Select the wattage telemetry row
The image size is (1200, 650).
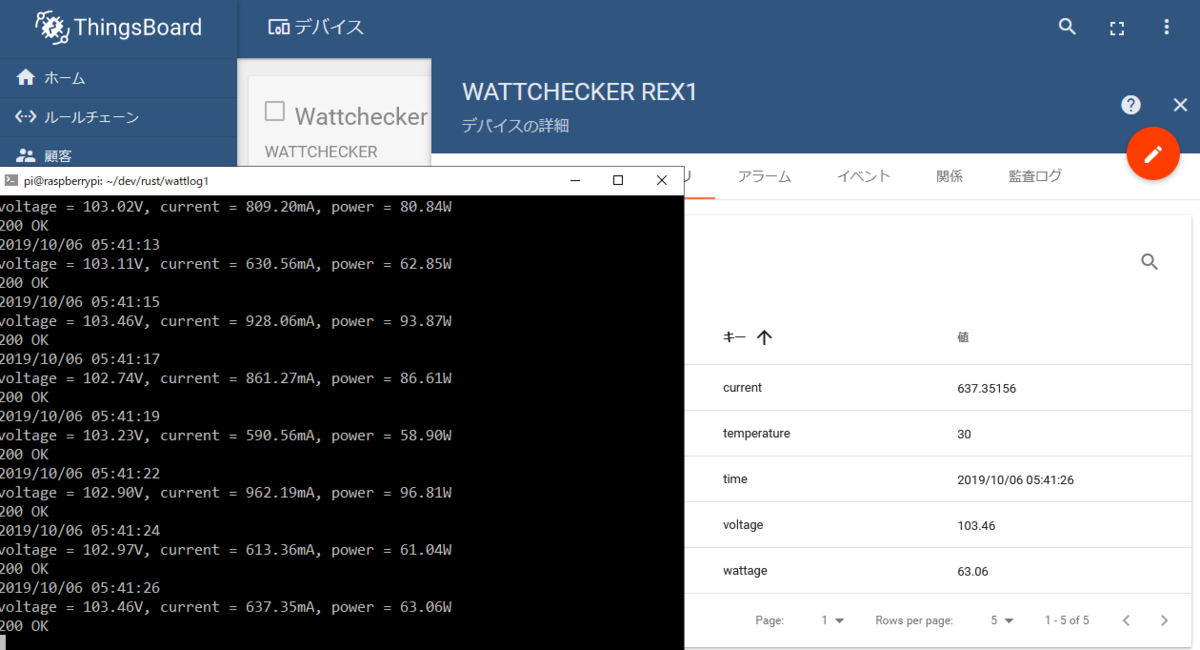pos(937,571)
